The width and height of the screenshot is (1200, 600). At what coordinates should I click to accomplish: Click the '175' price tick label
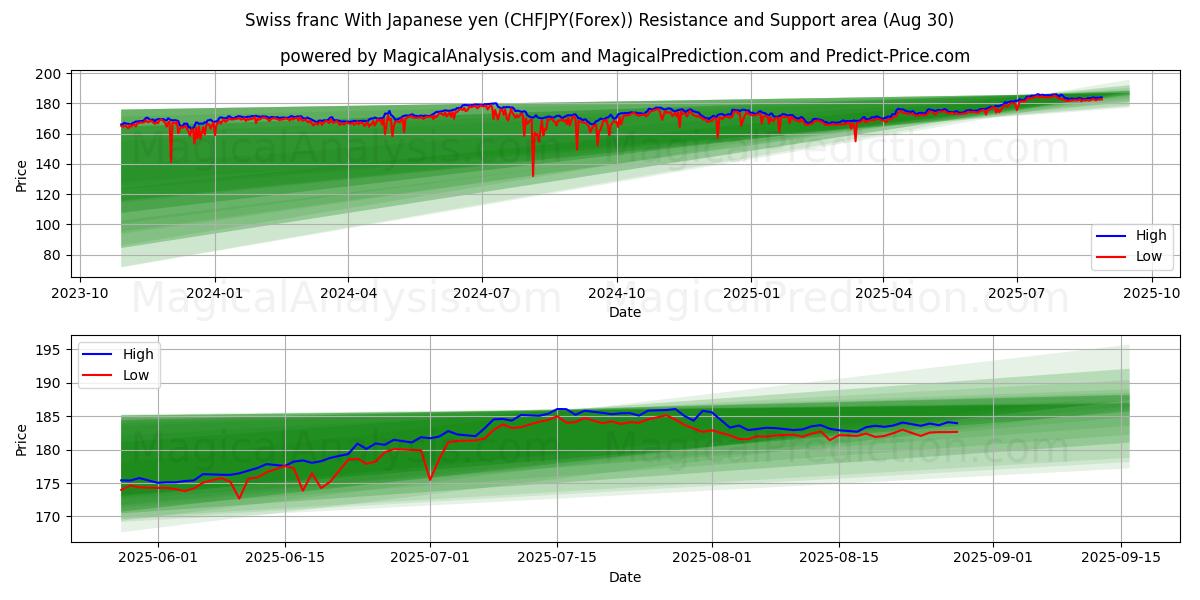click(50, 484)
